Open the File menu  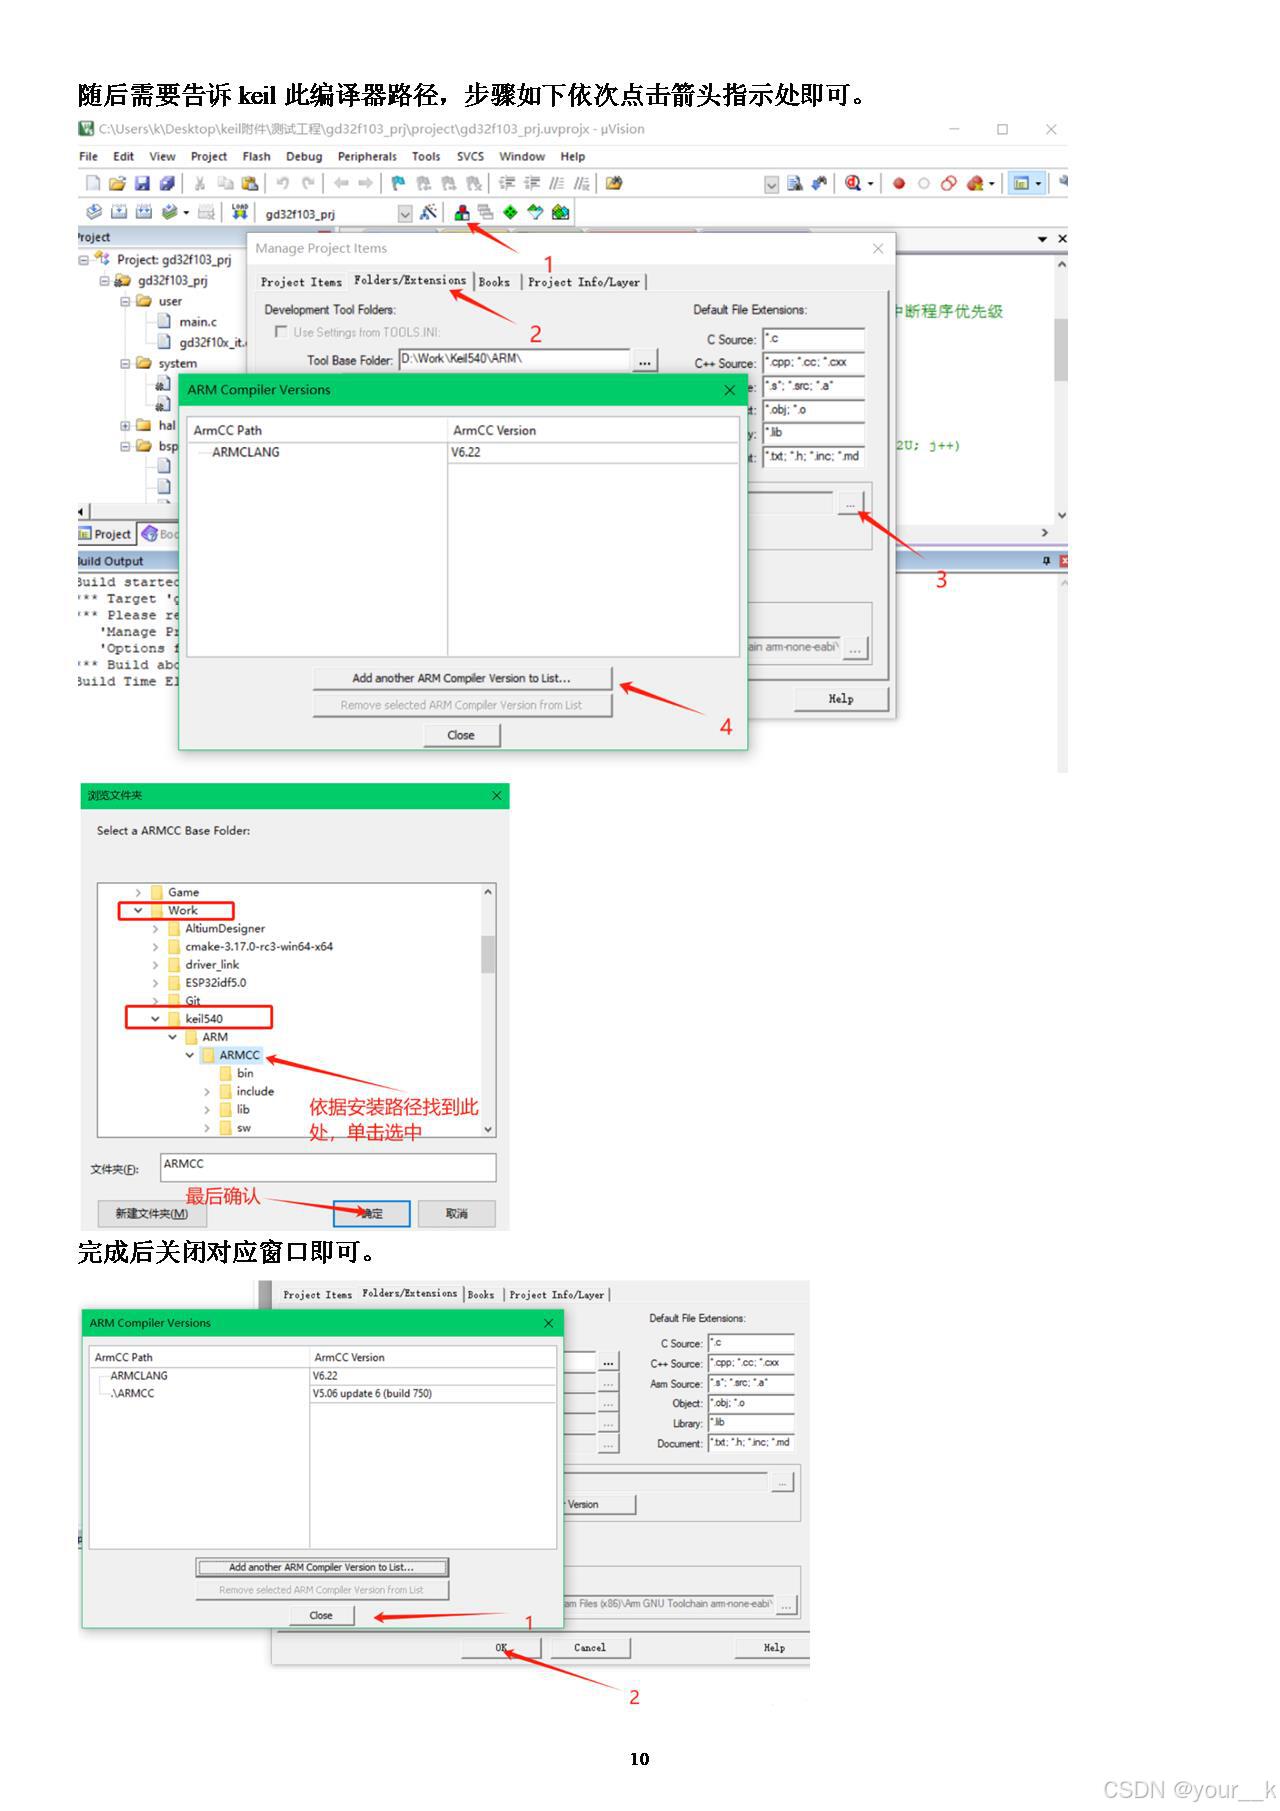(x=88, y=157)
